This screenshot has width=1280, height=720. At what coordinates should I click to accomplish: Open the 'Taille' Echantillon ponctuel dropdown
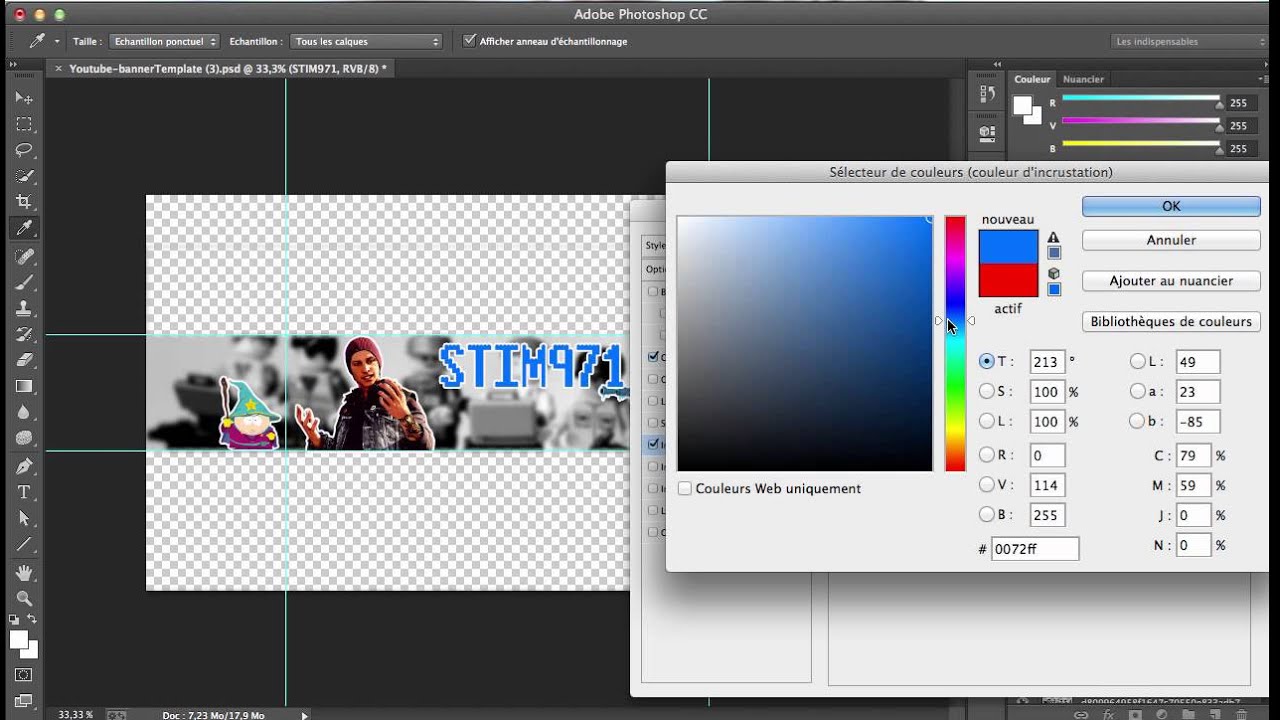click(x=165, y=41)
